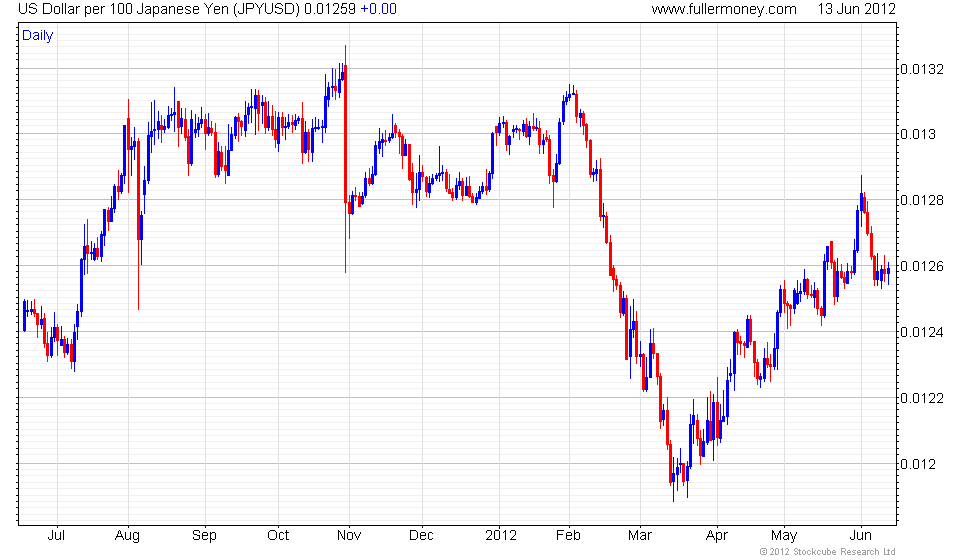This screenshot has width=980, height=560.
Task: Click the 0.013 price axis label
Action: coord(918,134)
